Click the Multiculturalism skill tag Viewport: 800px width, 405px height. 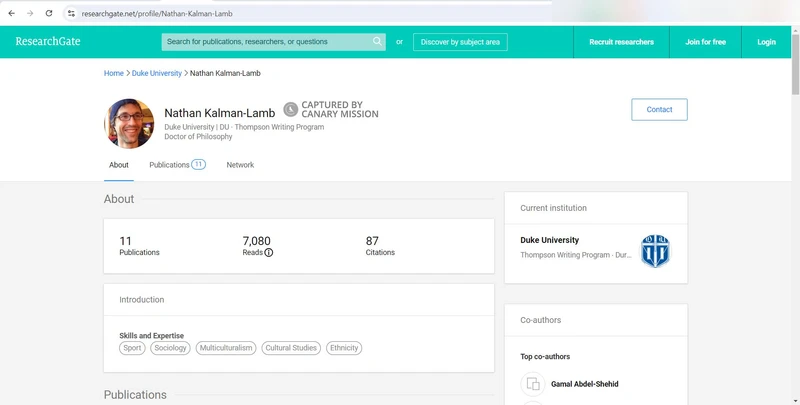coord(226,348)
